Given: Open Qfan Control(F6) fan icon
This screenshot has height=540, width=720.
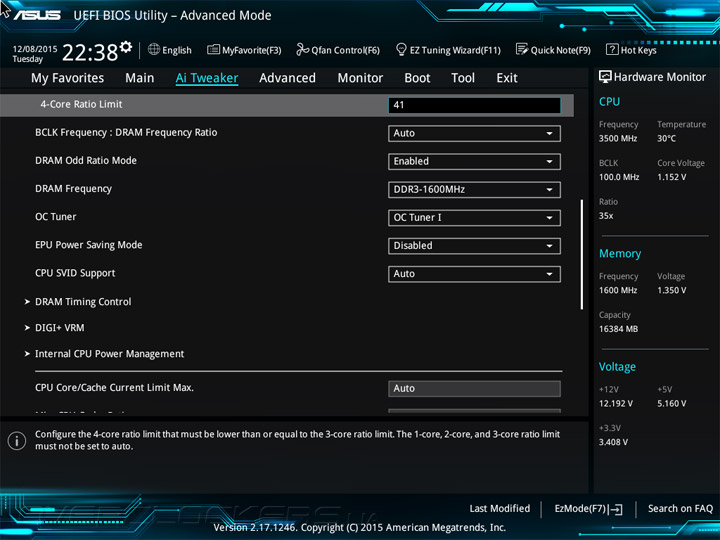Looking at the screenshot, I should point(302,49).
